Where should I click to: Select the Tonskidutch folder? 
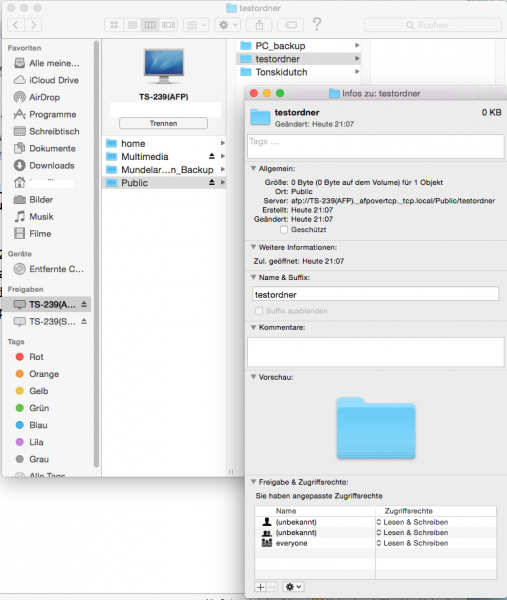tap(299, 72)
